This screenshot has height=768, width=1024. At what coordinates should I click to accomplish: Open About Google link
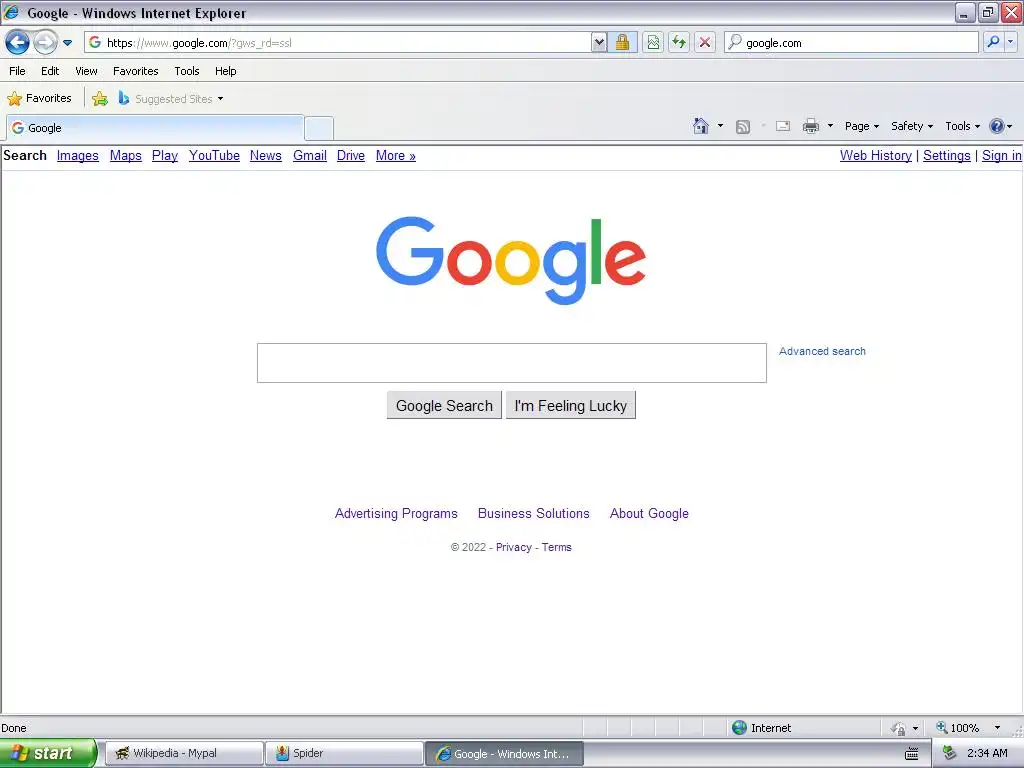[649, 513]
